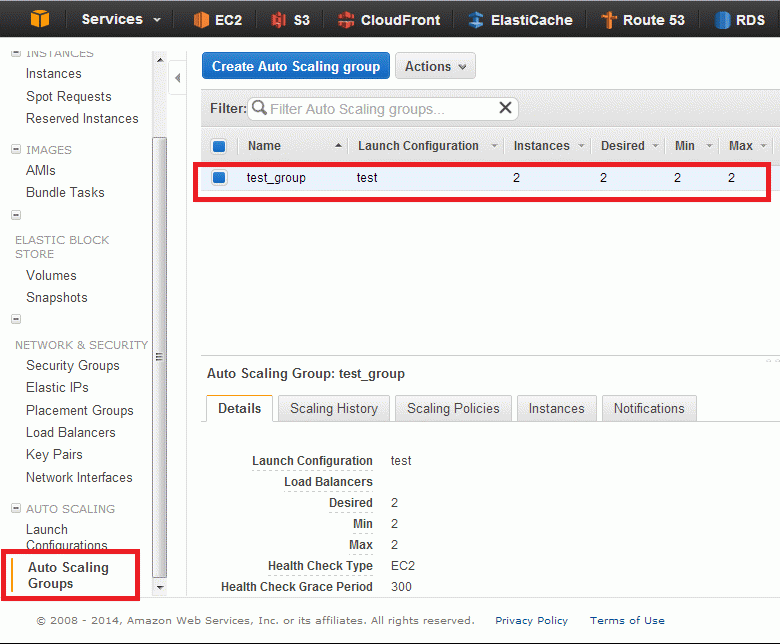This screenshot has height=644, width=780.
Task: Open the EC2 service shortcut icon
Action: pos(201,20)
